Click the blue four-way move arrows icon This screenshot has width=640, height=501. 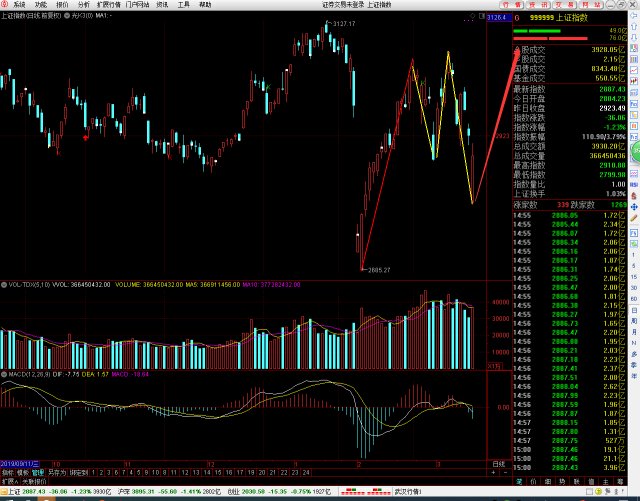tap(634, 207)
